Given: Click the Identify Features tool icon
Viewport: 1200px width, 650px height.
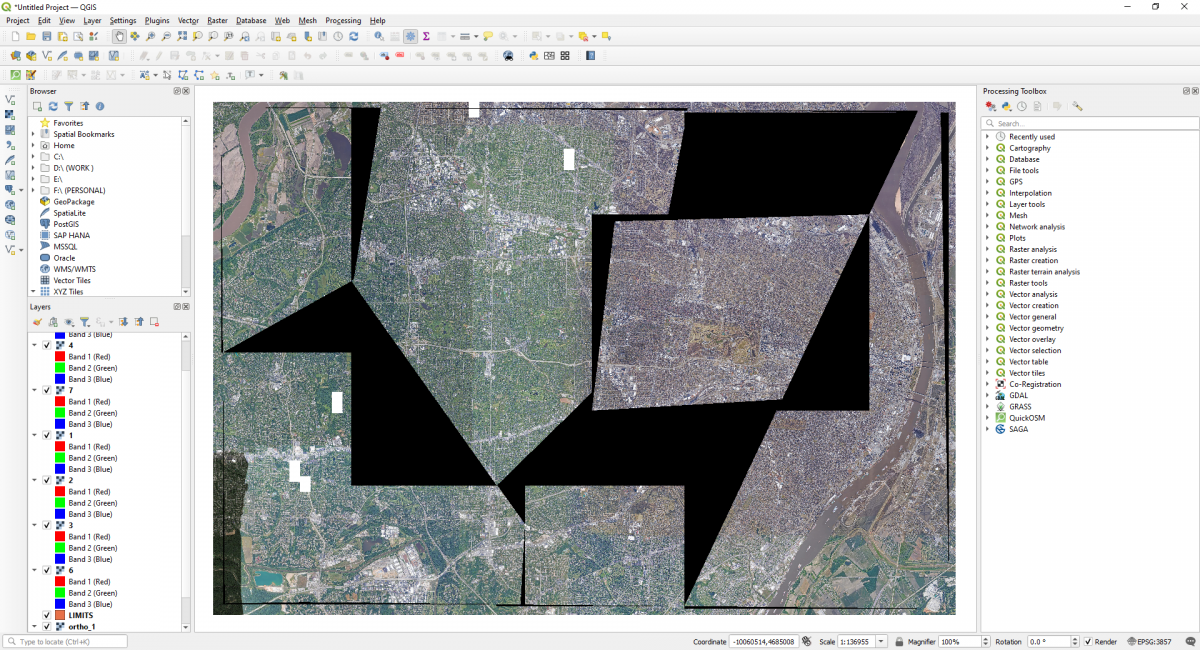Looking at the screenshot, I should 380,36.
